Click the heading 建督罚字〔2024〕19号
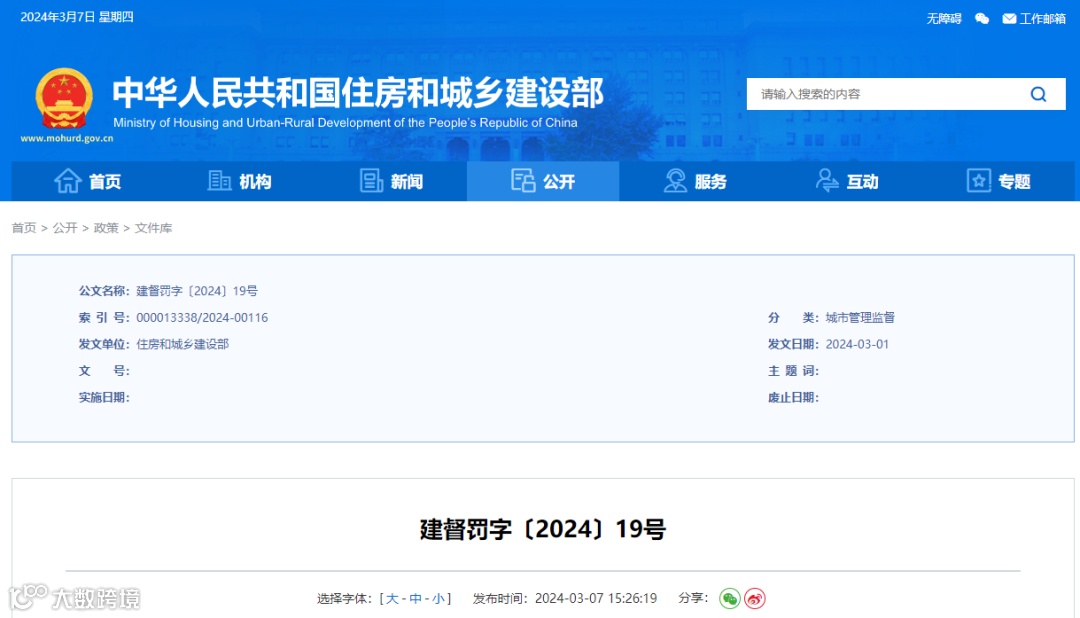Image resolution: width=1080 pixels, height=618 pixels. (x=543, y=529)
